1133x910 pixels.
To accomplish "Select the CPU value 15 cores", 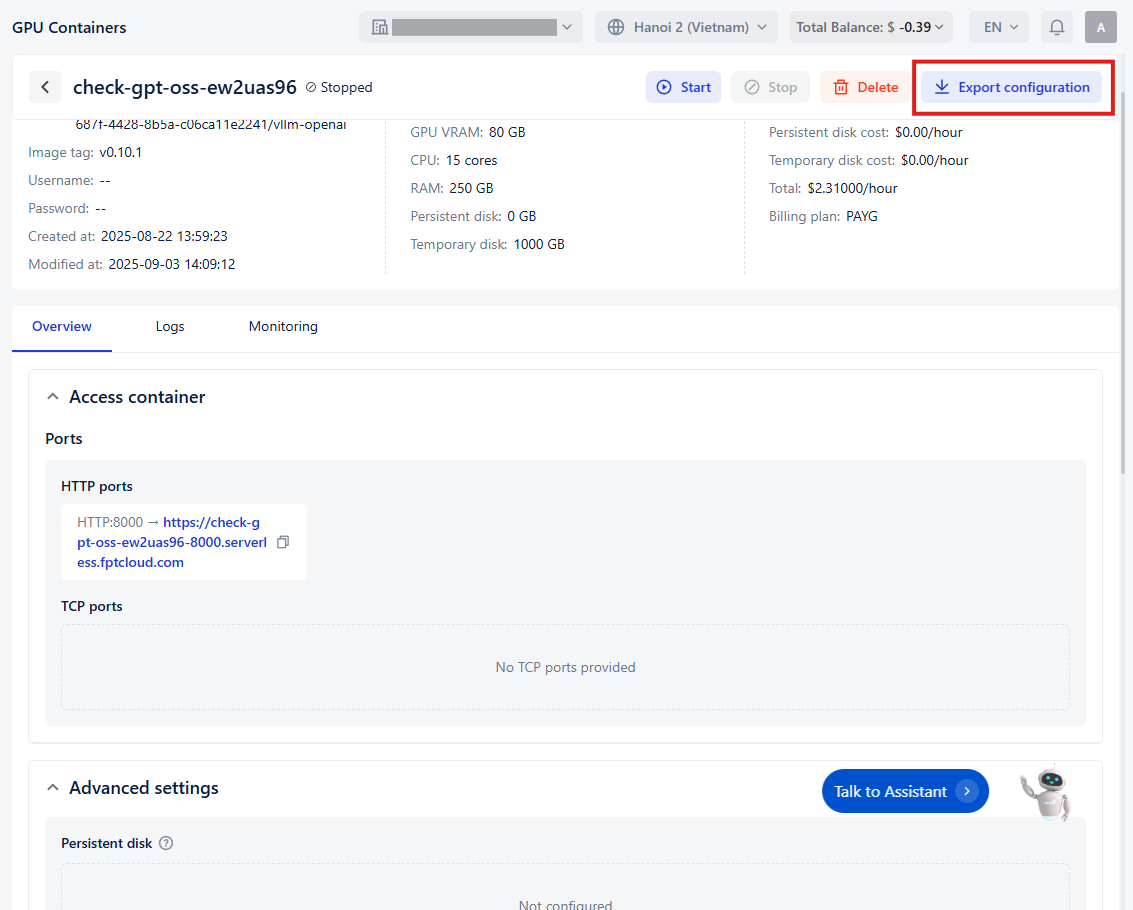I will pyautogui.click(x=472, y=160).
